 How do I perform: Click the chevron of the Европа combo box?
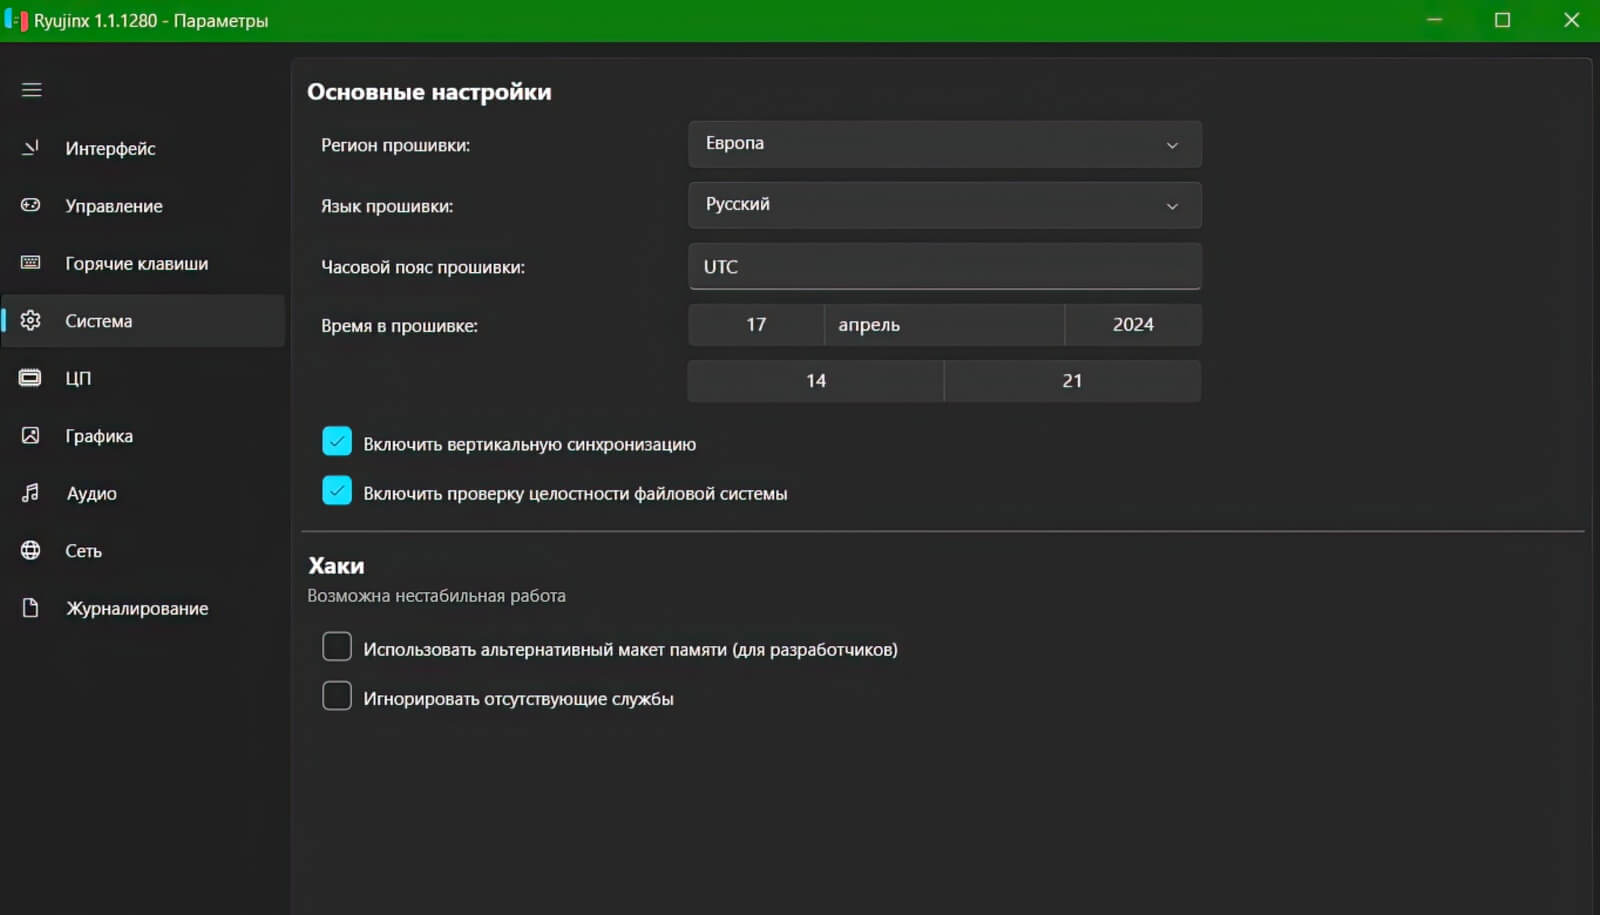[x=1172, y=145]
